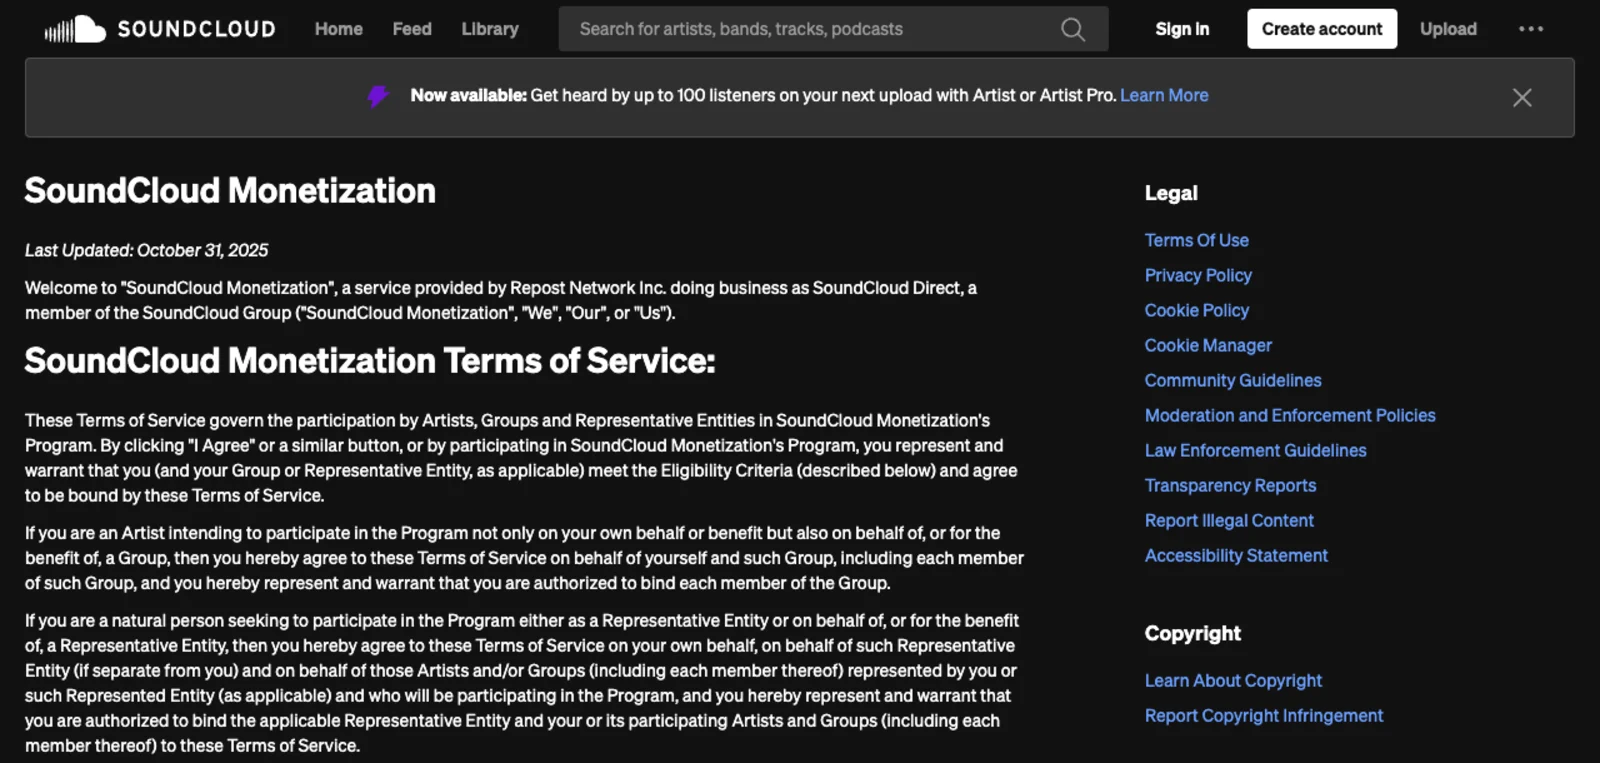The width and height of the screenshot is (1600, 763).
Task: Open the Upload page
Action: [1448, 29]
